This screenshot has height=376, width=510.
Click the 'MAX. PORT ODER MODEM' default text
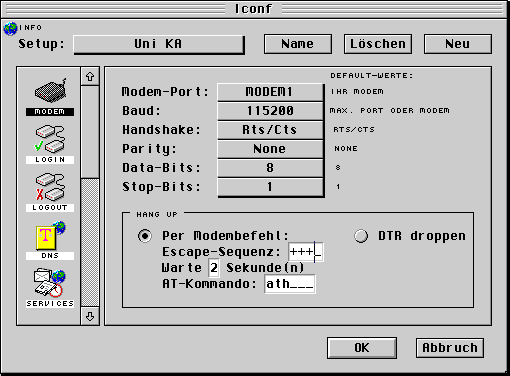[x=390, y=110]
